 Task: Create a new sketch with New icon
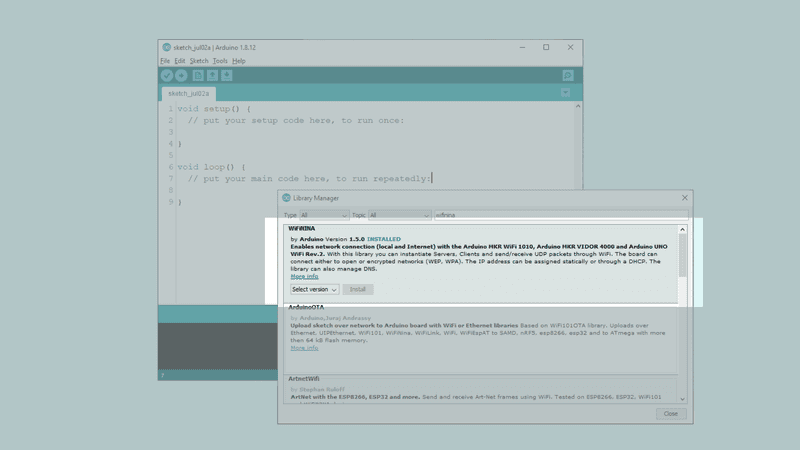point(198,76)
